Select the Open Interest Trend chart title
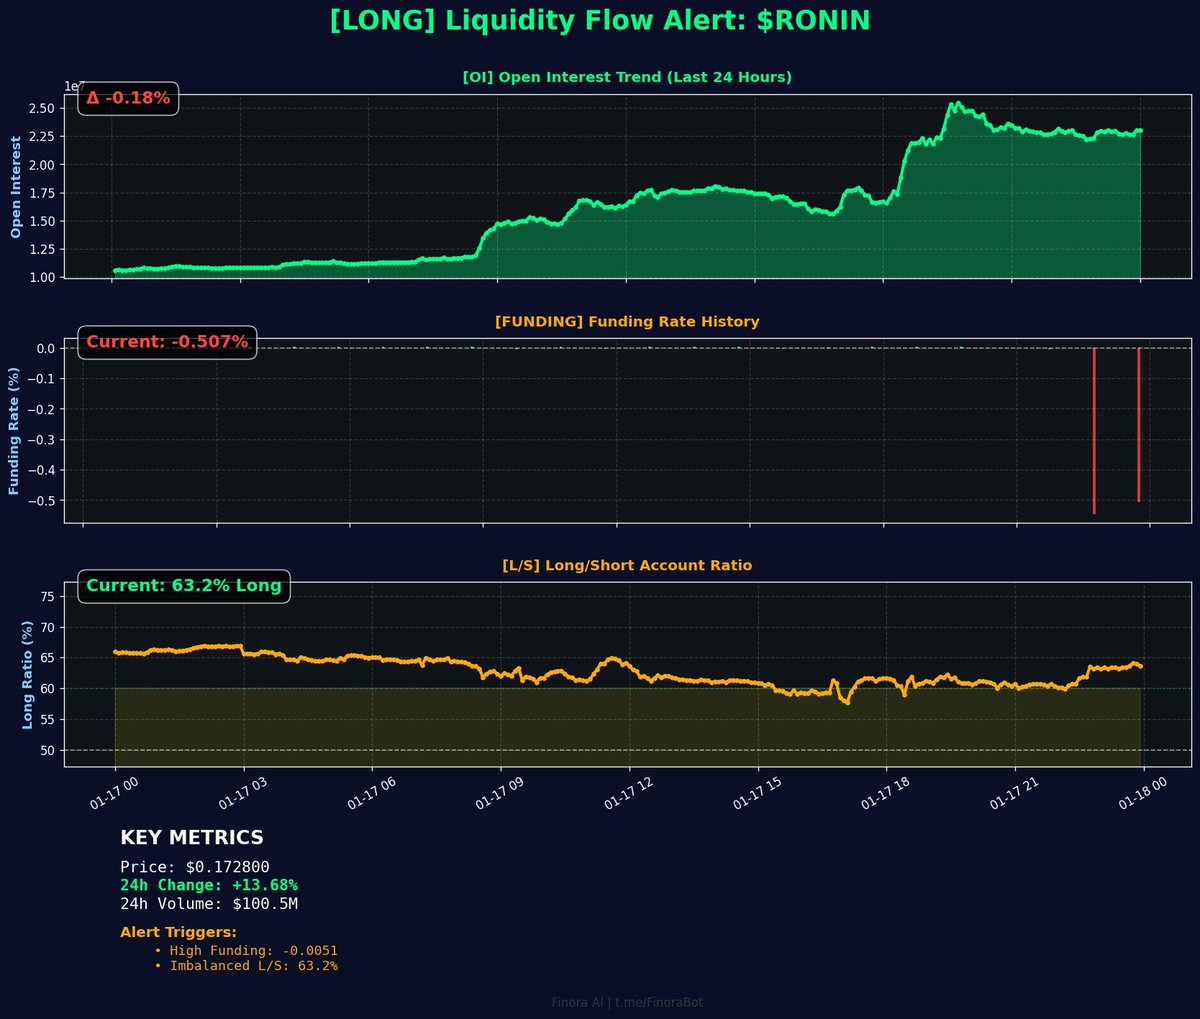1200x1019 pixels. tap(627, 77)
